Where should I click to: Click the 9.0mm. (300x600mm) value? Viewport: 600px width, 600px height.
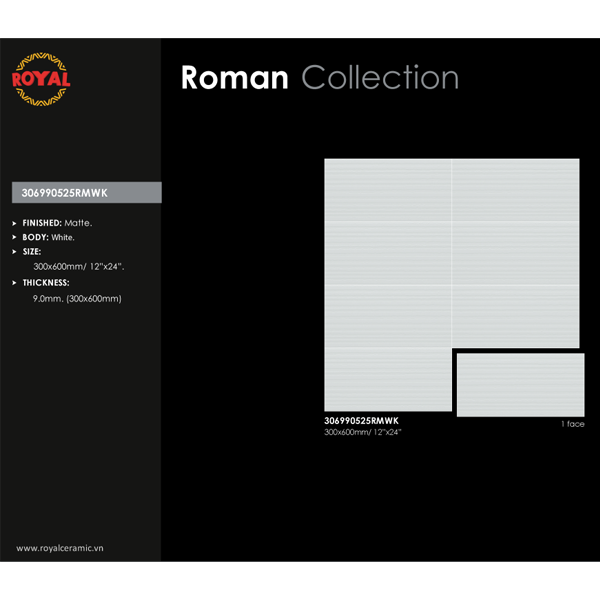[x=77, y=298]
